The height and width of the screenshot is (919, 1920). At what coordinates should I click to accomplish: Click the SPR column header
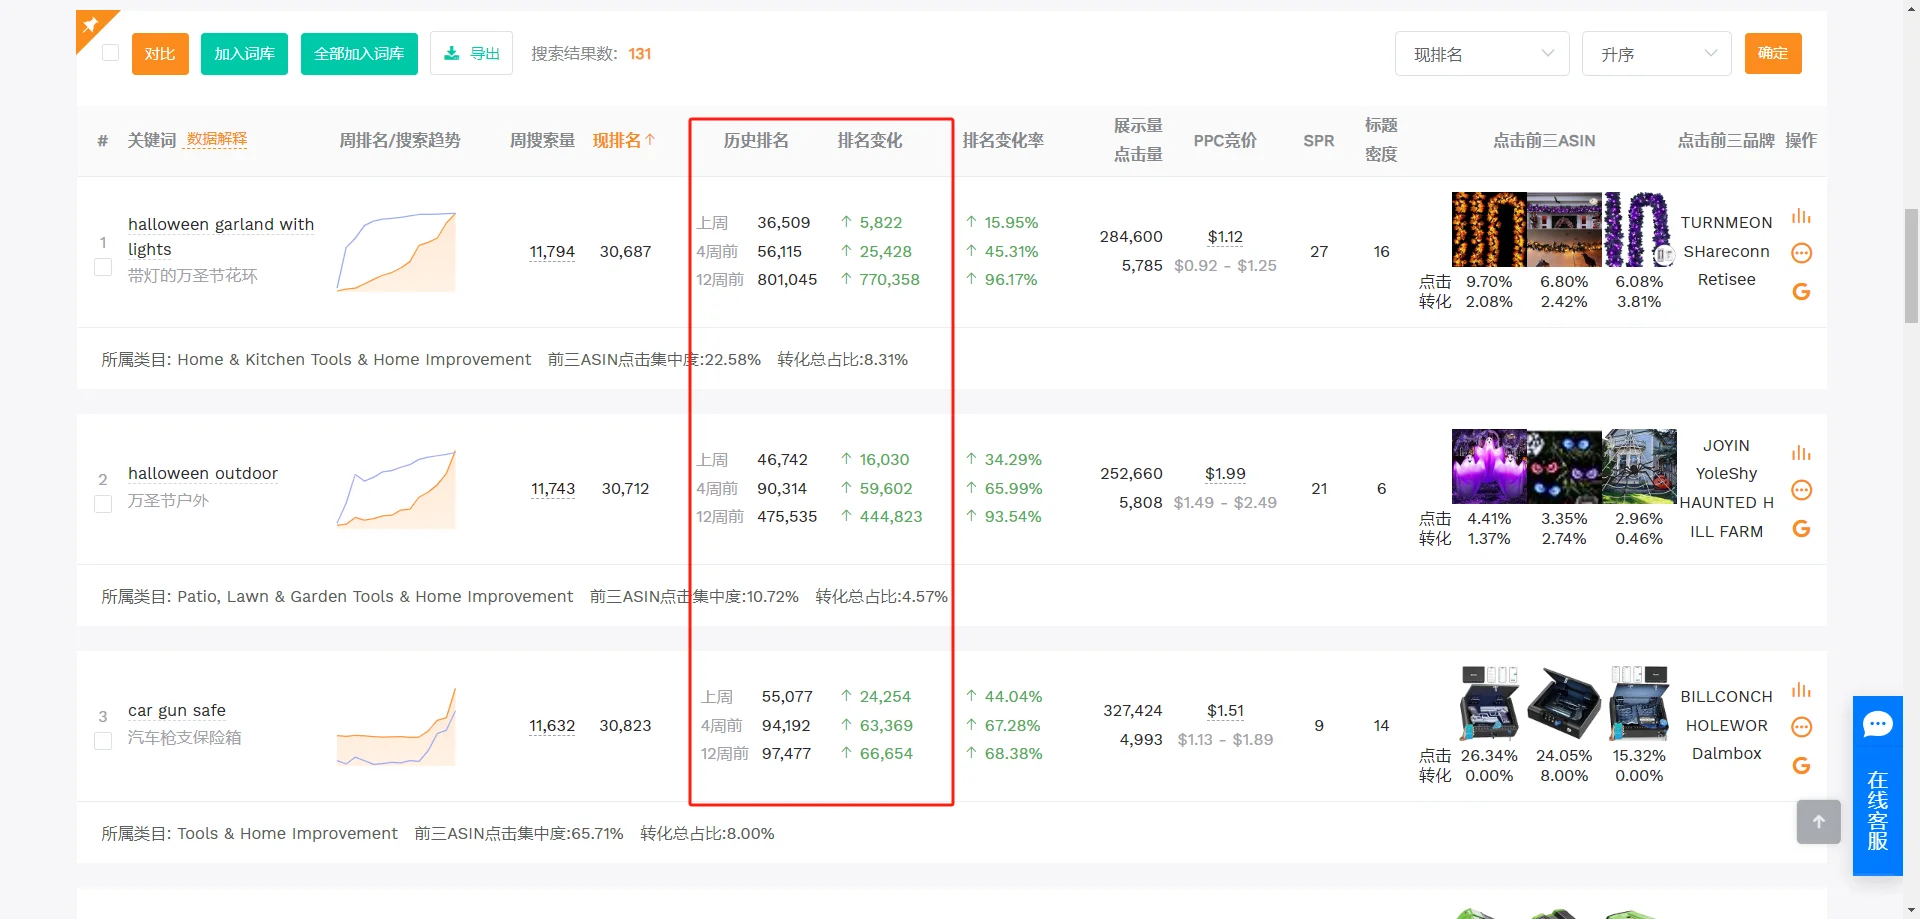pyautogui.click(x=1319, y=141)
